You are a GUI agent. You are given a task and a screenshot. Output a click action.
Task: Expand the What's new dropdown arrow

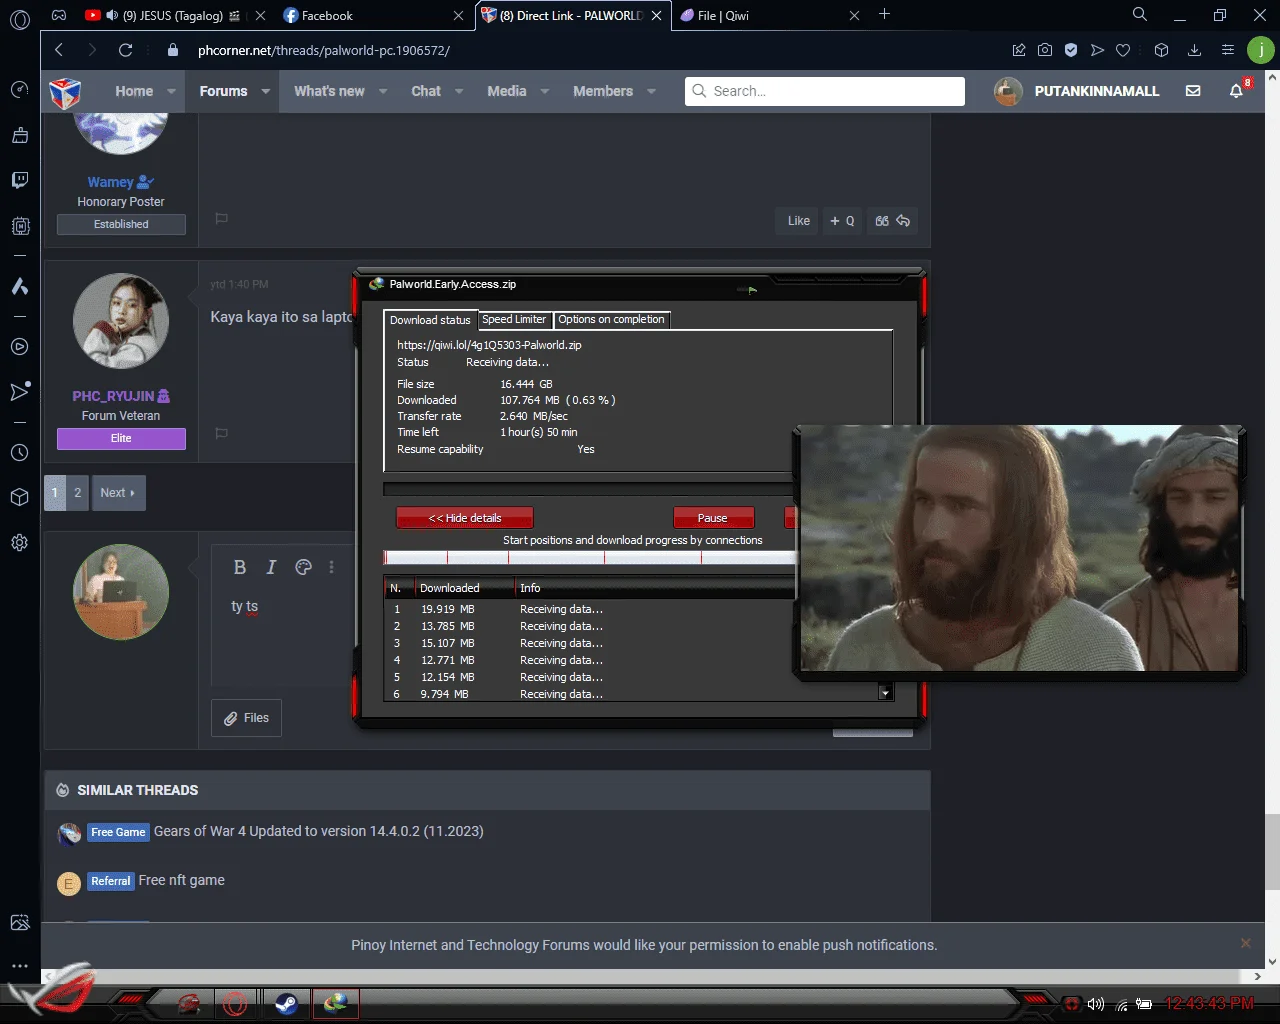(x=383, y=91)
